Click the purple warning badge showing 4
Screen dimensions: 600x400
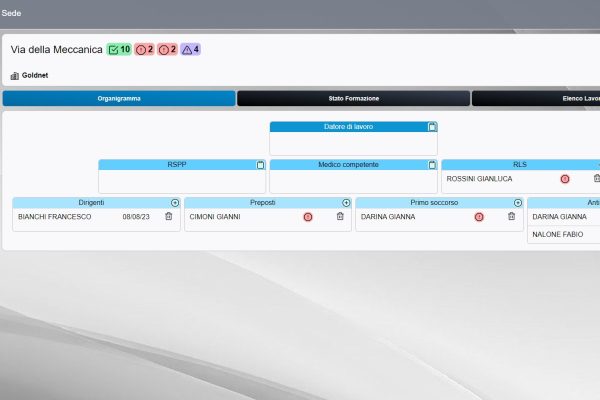coord(190,49)
